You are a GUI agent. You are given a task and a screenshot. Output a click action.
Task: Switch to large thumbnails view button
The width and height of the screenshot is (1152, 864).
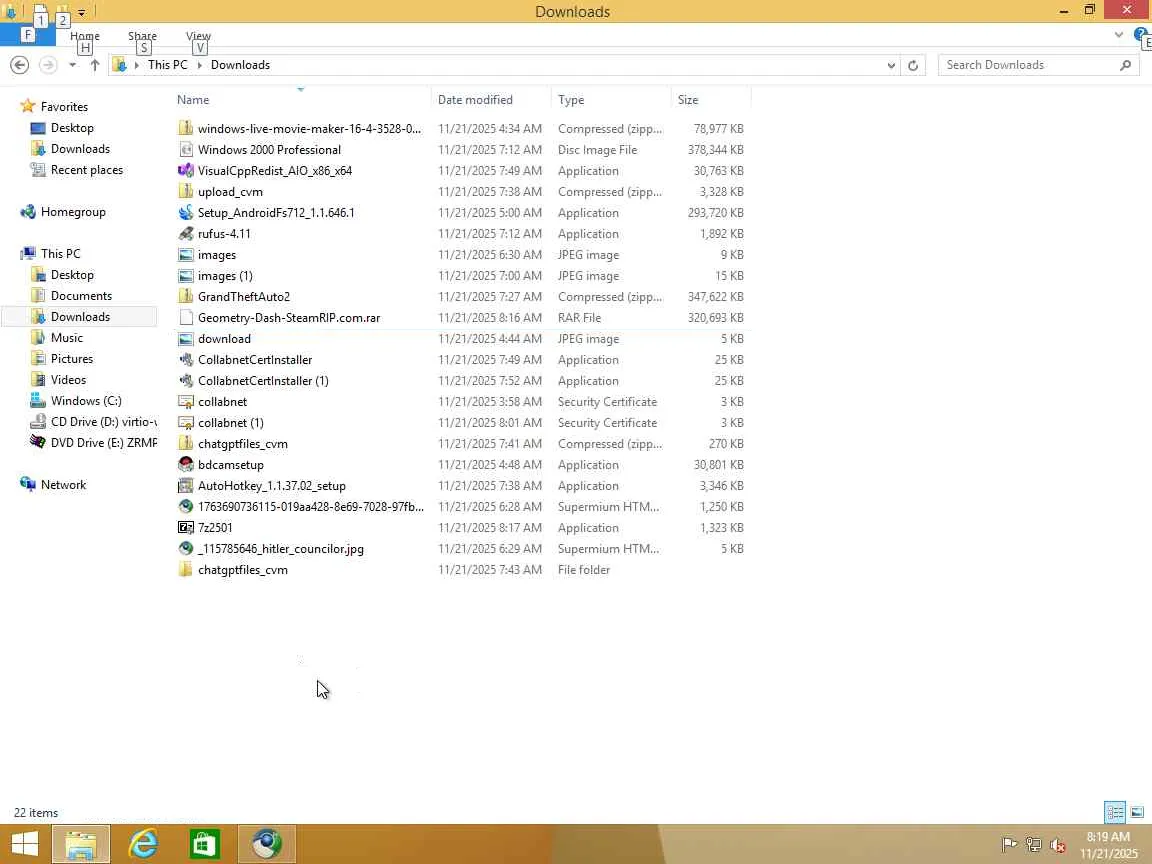tap(1137, 812)
